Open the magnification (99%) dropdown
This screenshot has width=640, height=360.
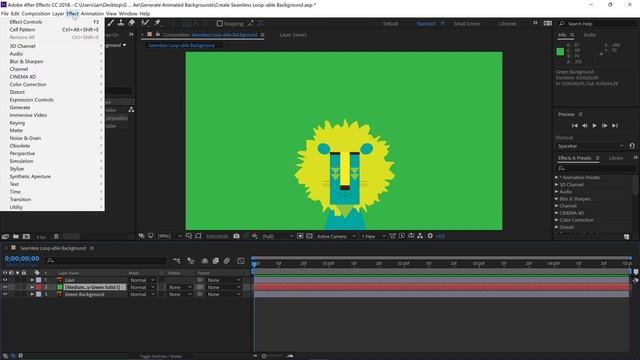coord(169,236)
